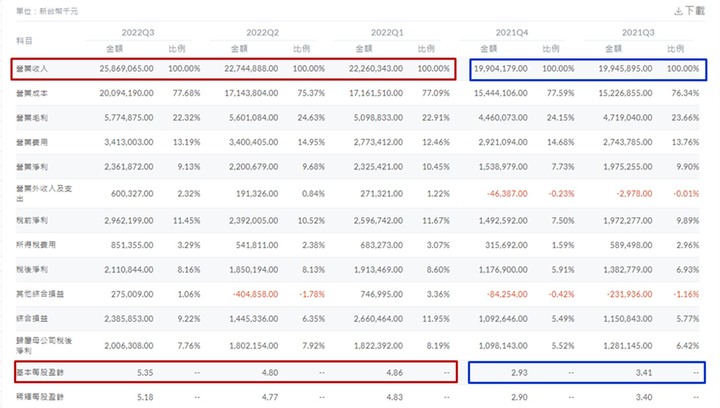Click the negative value -404,858.00
720x408 pixels.
click(x=255, y=294)
